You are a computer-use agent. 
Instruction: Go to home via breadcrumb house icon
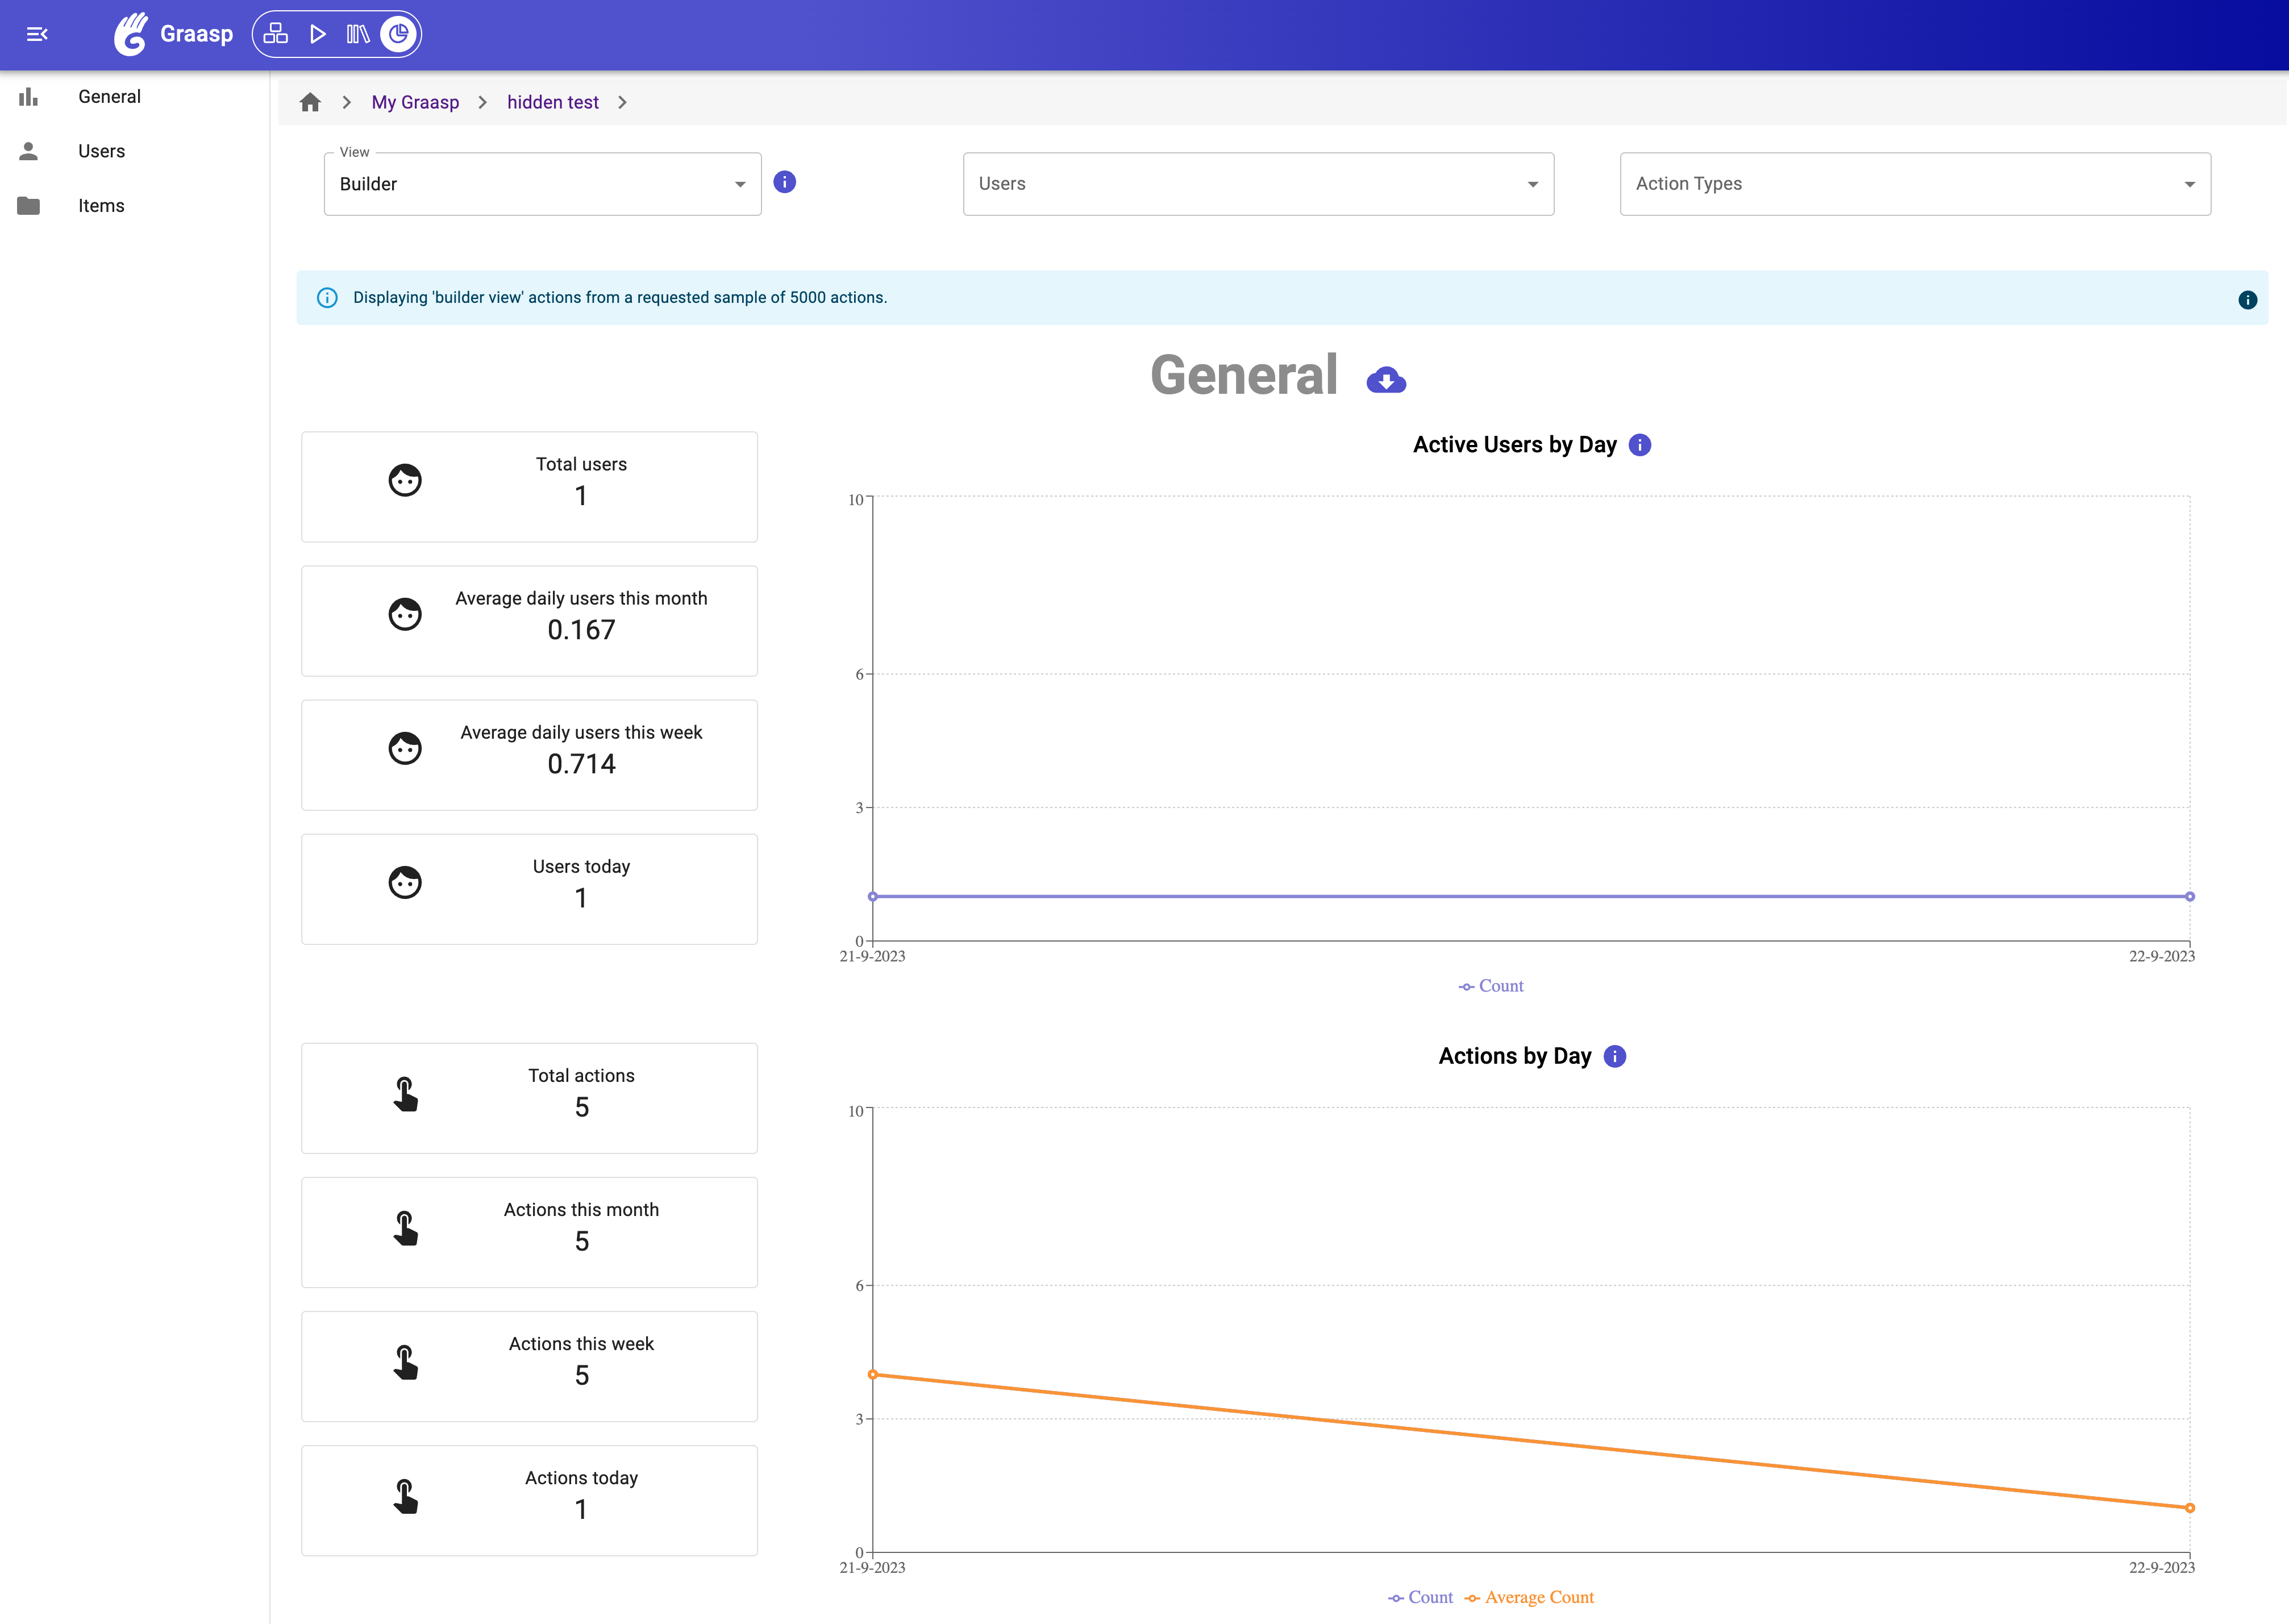coord(310,102)
